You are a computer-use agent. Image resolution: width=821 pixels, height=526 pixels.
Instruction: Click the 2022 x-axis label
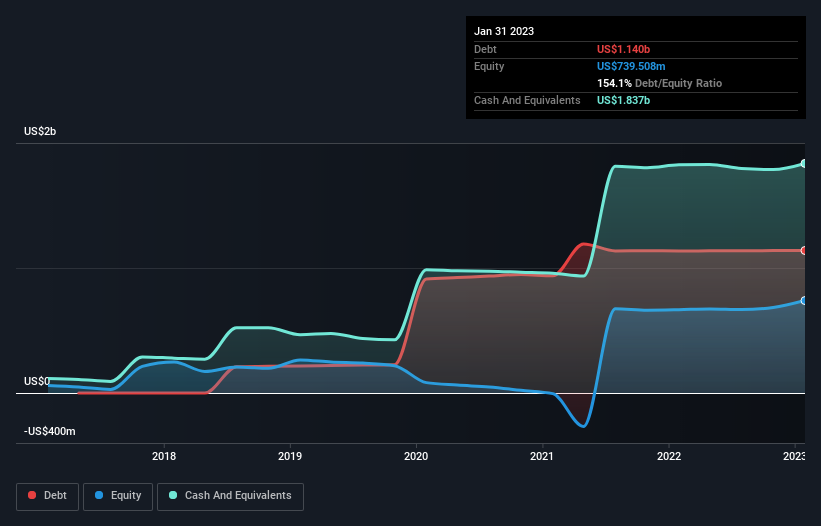[x=669, y=456]
